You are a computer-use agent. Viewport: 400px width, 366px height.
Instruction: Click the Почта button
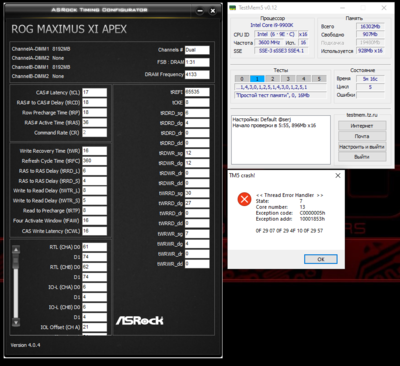pyautogui.click(x=362, y=136)
